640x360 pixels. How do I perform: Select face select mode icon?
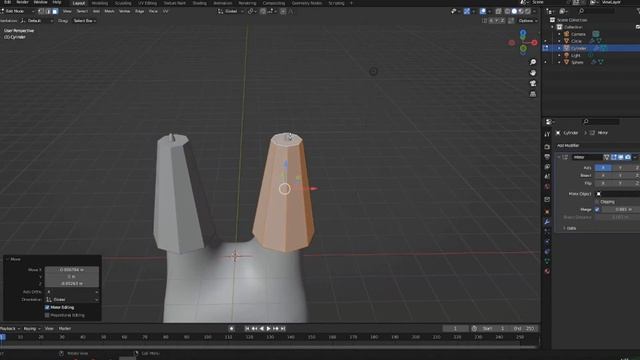[x=55, y=11]
